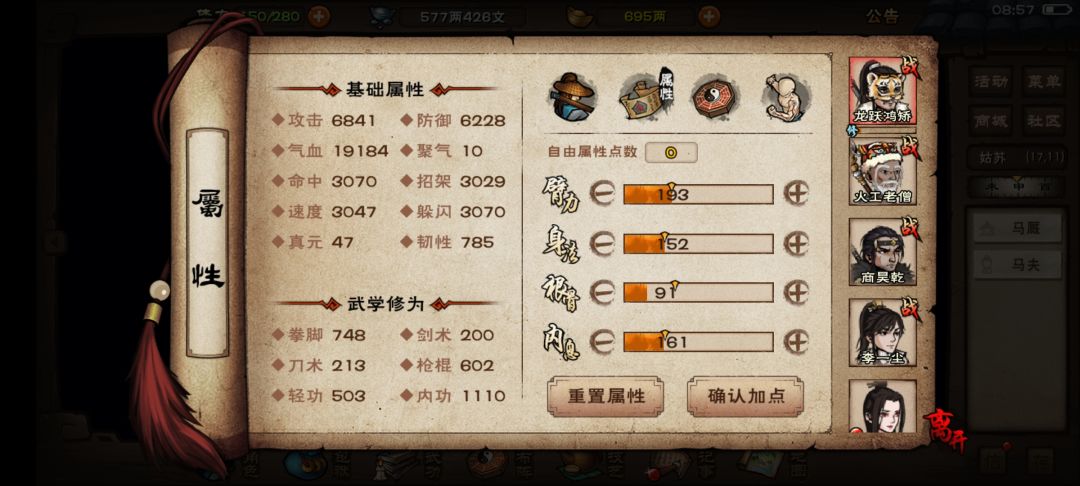The width and height of the screenshot is (1080, 486).
Task: Increase 身法 with the plus button
Action: 796,244
